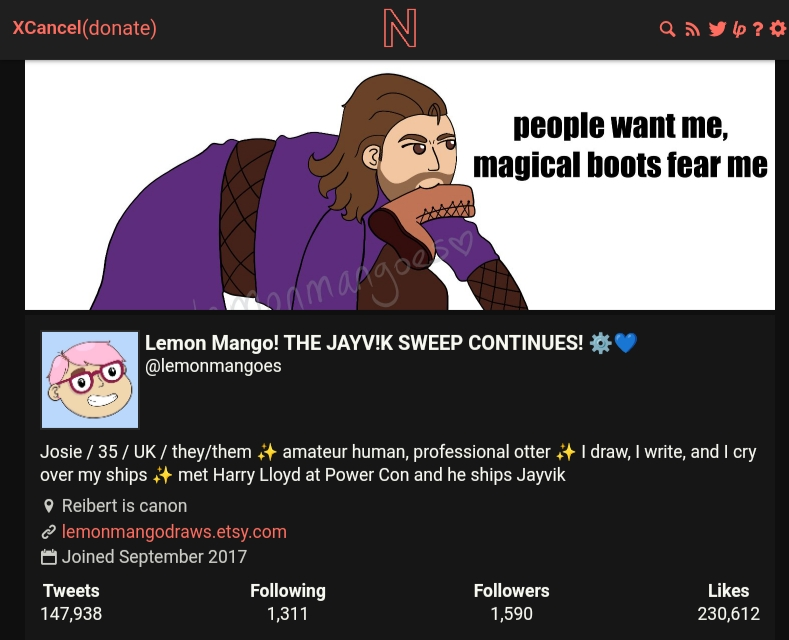The width and height of the screenshot is (789, 640).
Task: Open preferences via the gear icon
Action: [x=778, y=29]
